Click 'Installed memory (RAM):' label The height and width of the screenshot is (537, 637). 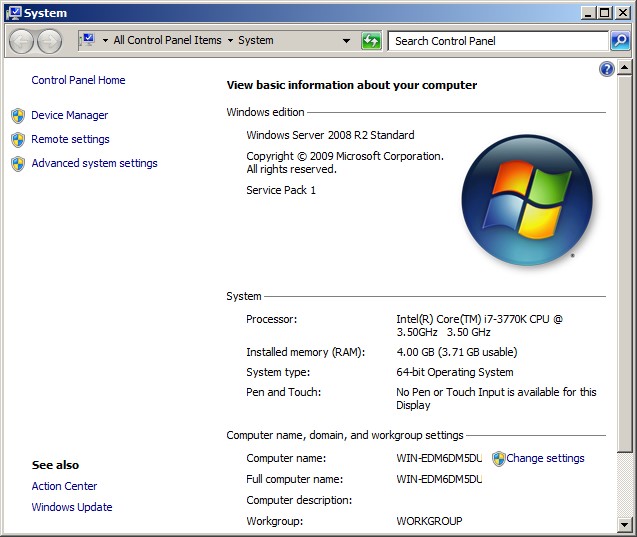pos(306,352)
